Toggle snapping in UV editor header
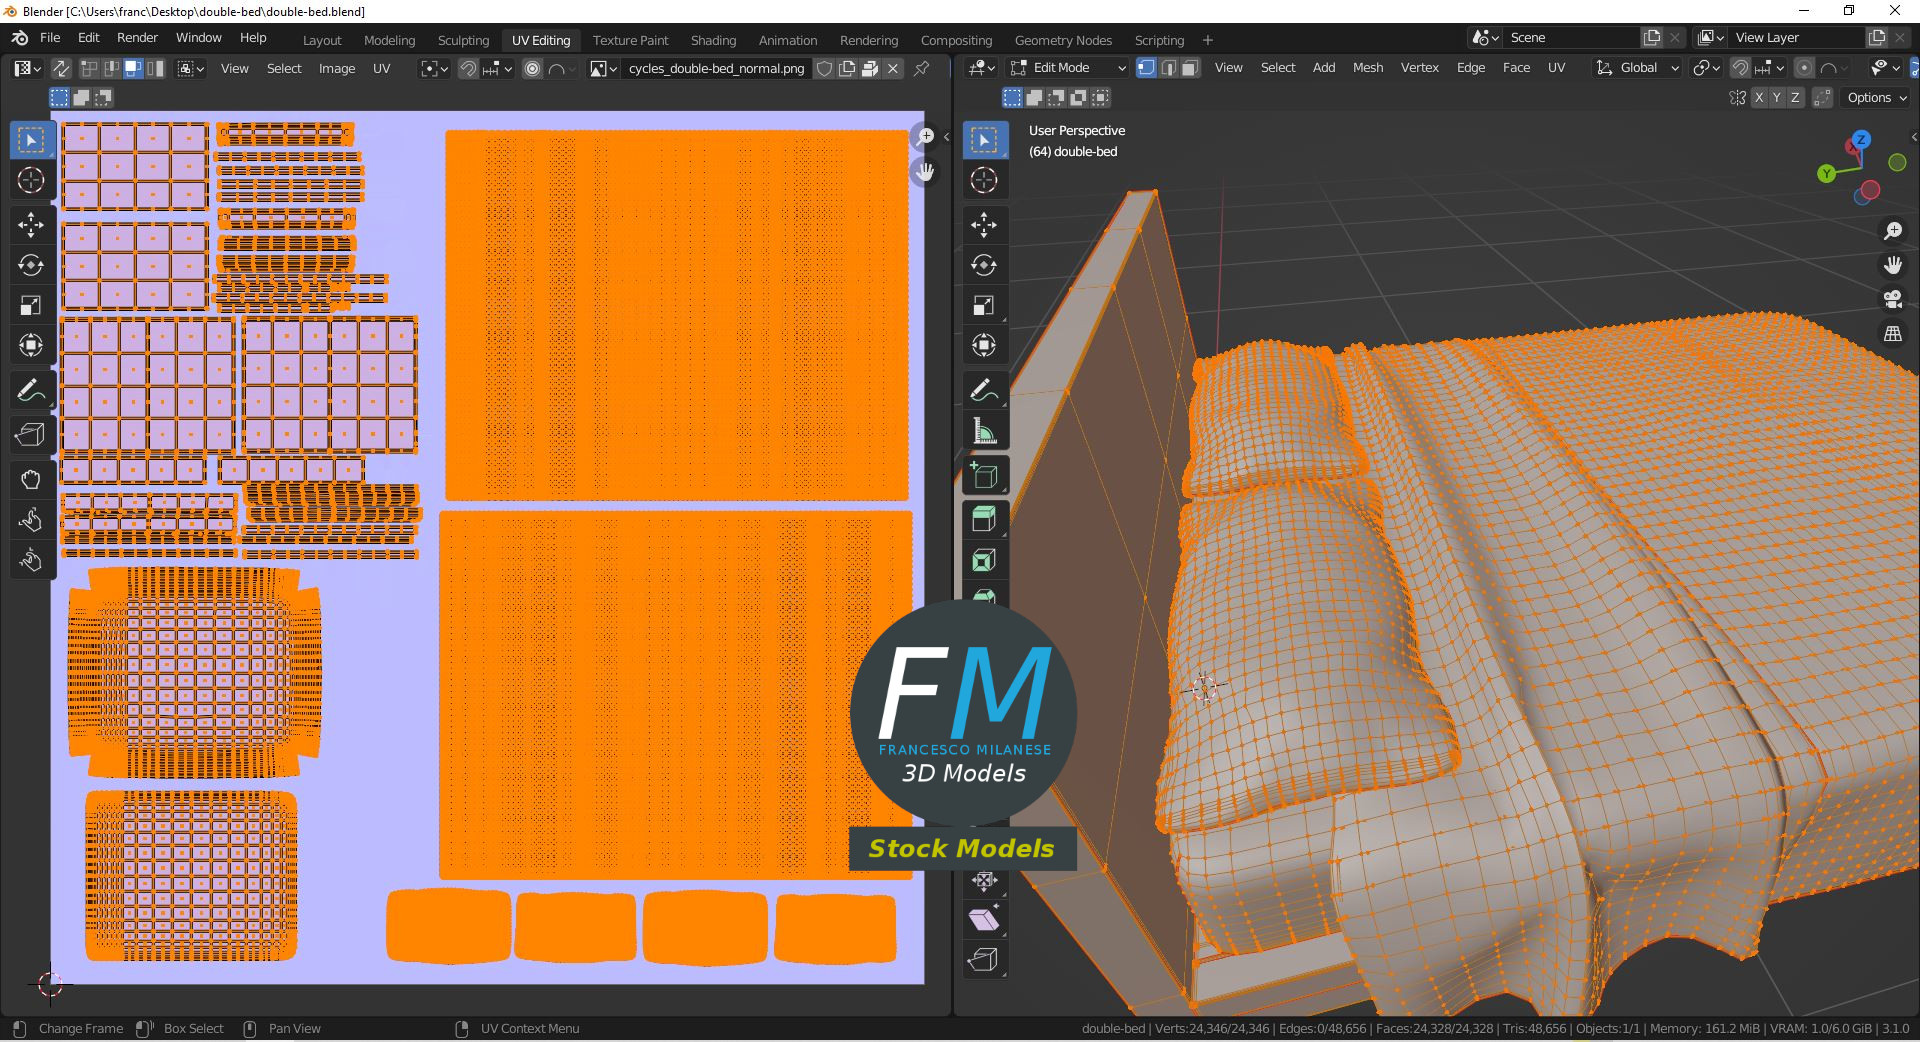The height and width of the screenshot is (1042, 1920). tap(467, 68)
